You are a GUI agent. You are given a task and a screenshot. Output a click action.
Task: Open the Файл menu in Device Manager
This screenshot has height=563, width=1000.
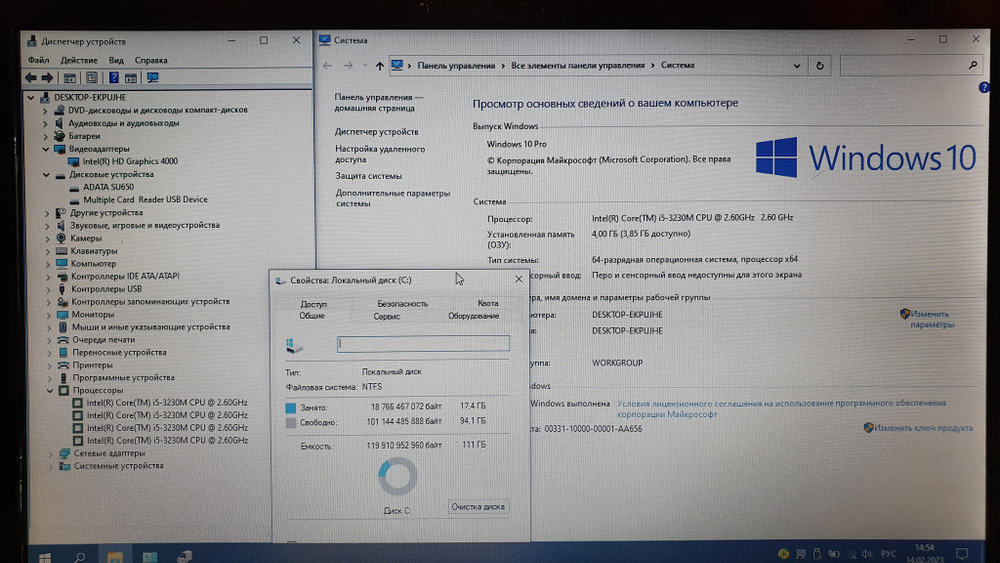point(38,60)
